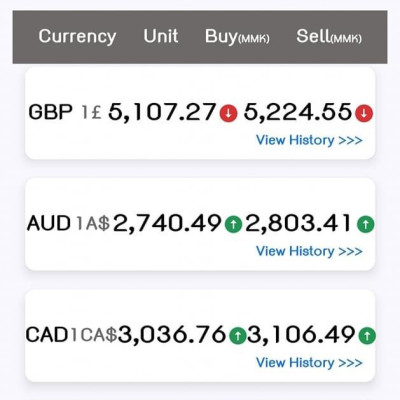Click GBP sell rate 5,224.55
Viewport: 400px width, 400px height.
(x=298, y=112)
